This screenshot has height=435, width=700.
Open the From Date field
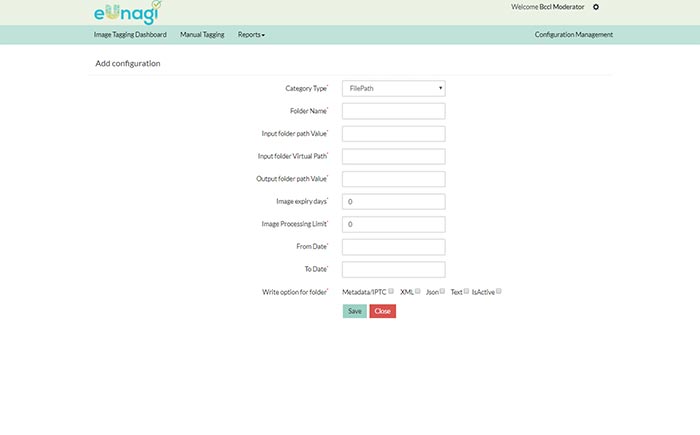pos(393,246)
